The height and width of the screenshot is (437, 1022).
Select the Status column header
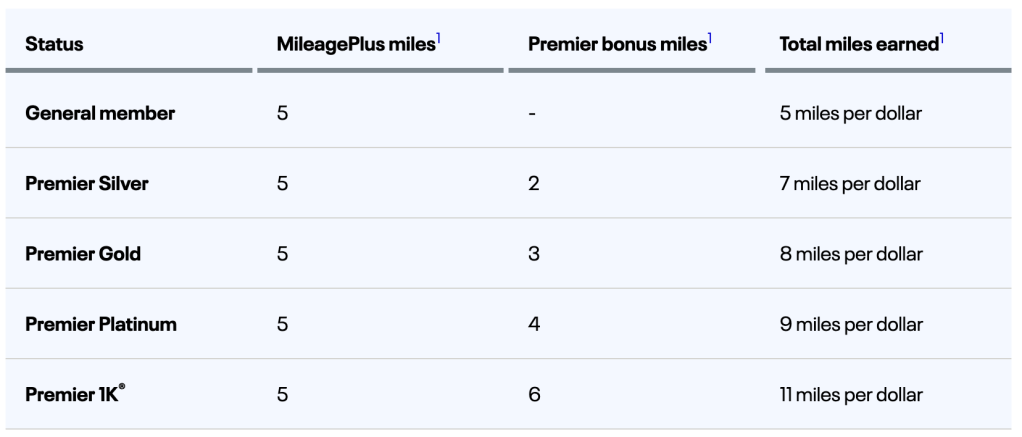tap(54, 45)
